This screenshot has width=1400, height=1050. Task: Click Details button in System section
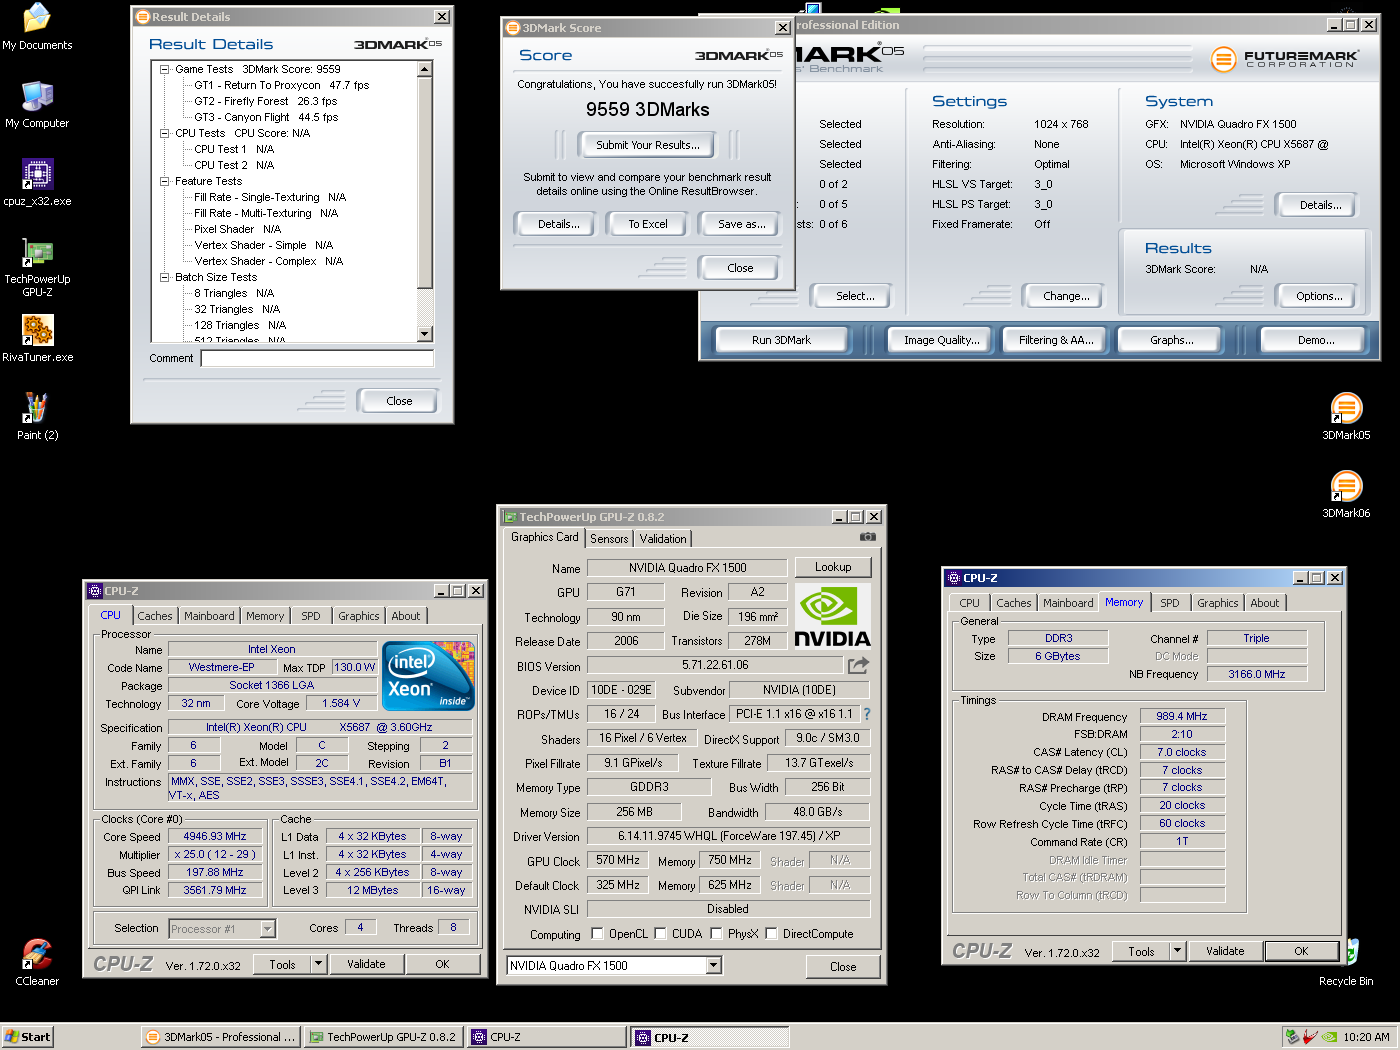[x=1320, y=205]
